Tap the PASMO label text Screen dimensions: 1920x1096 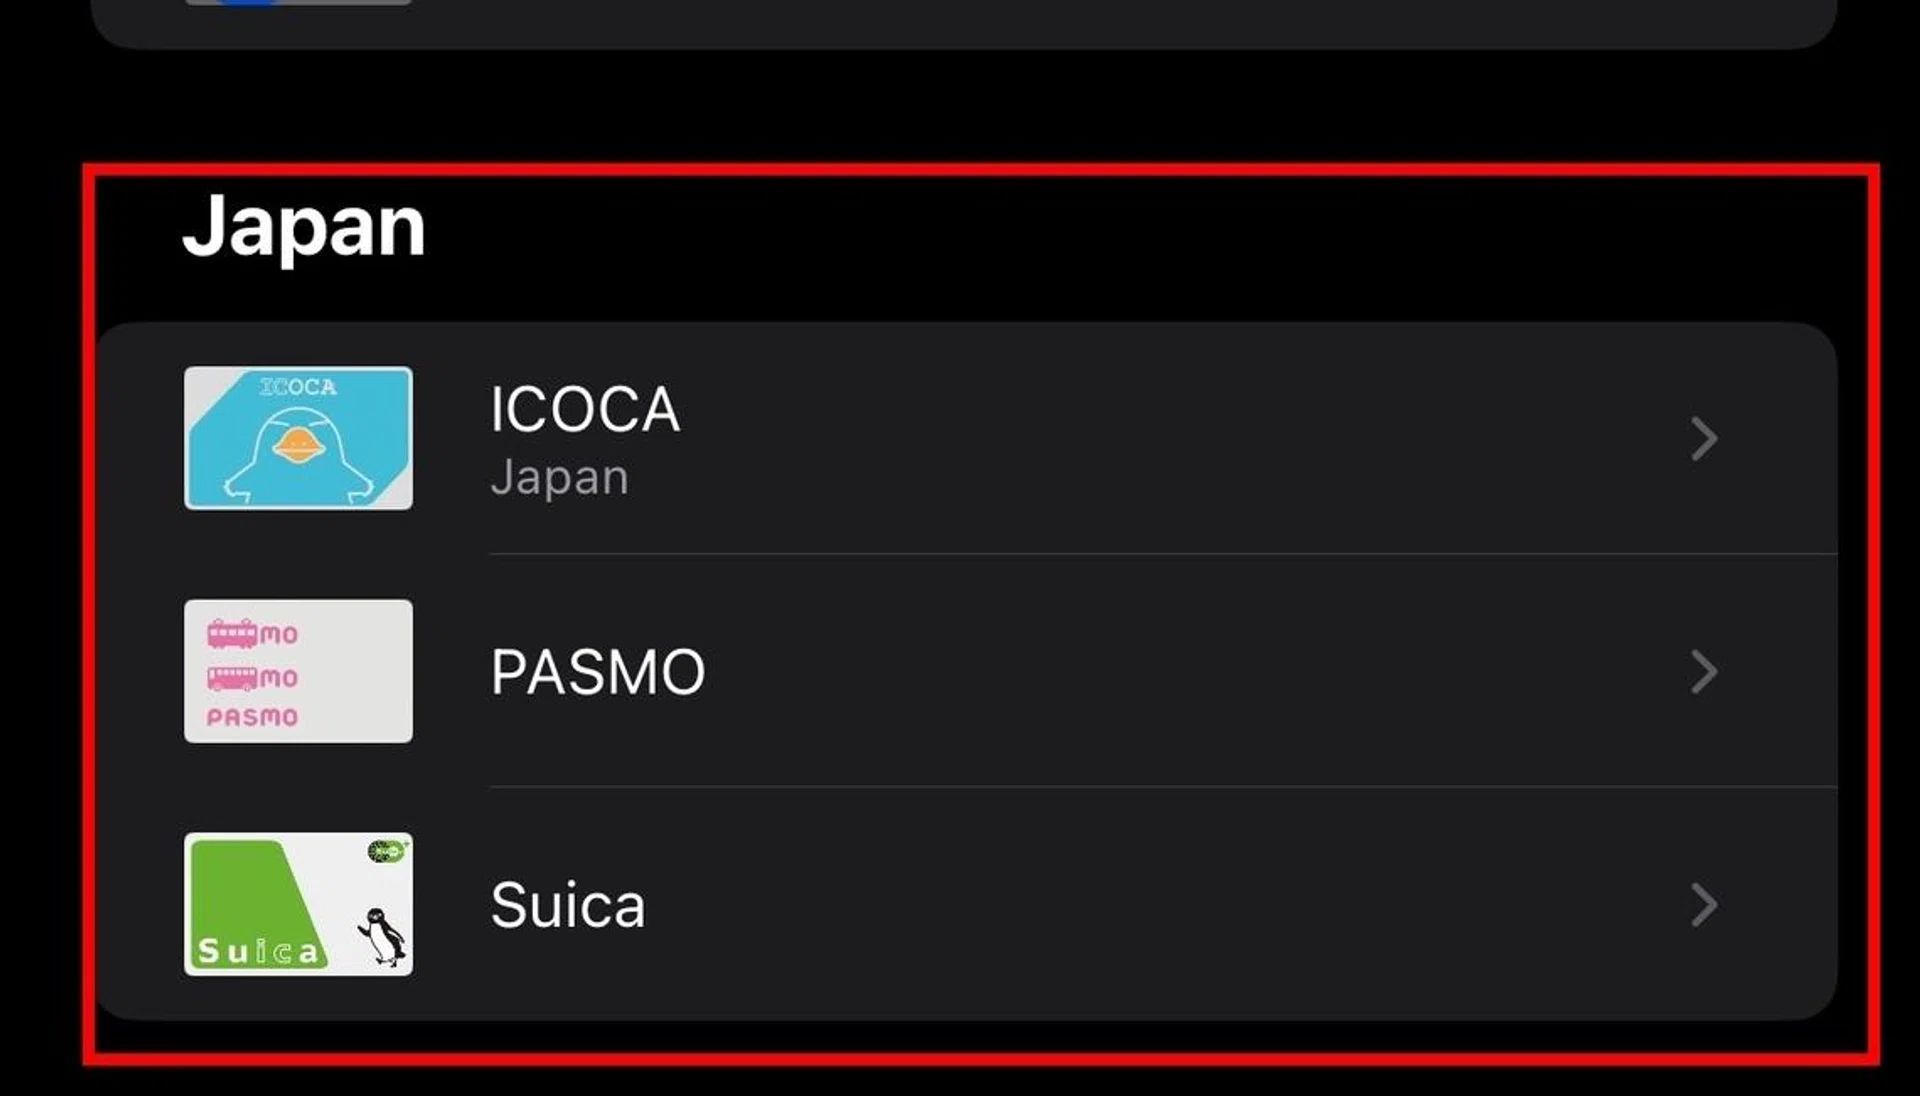point(598,672)
